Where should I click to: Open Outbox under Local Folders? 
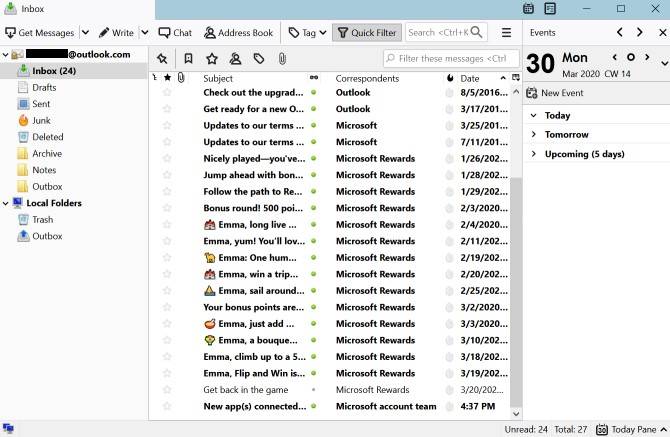[x=47, y=236]
